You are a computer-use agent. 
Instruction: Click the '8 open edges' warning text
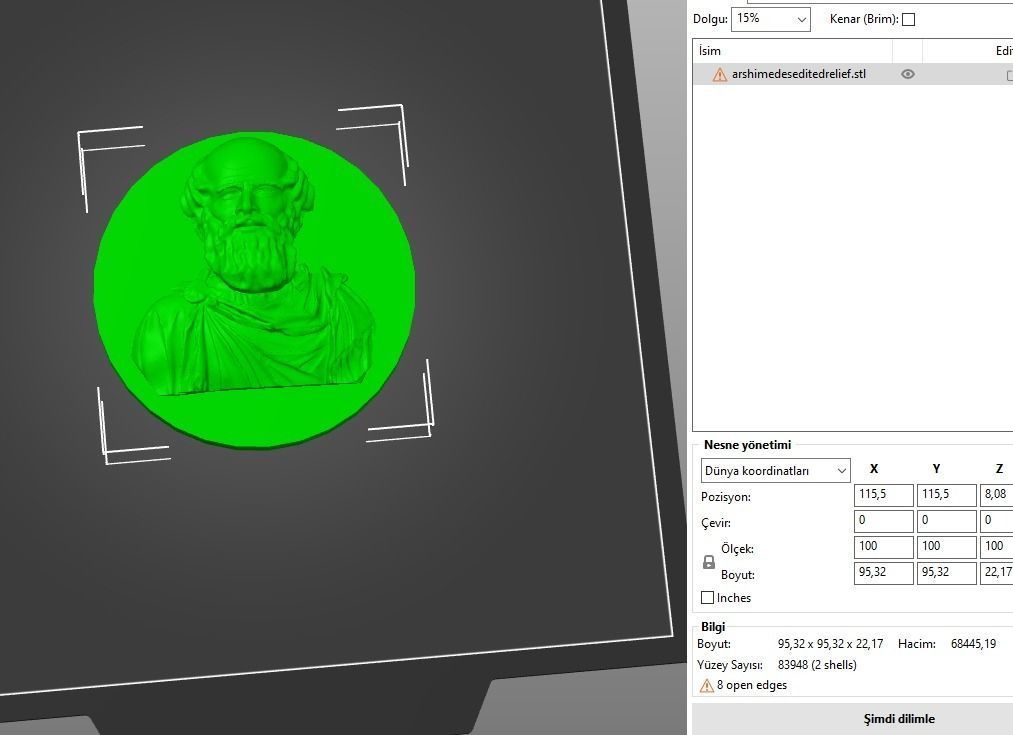click(x=752, y=685)
